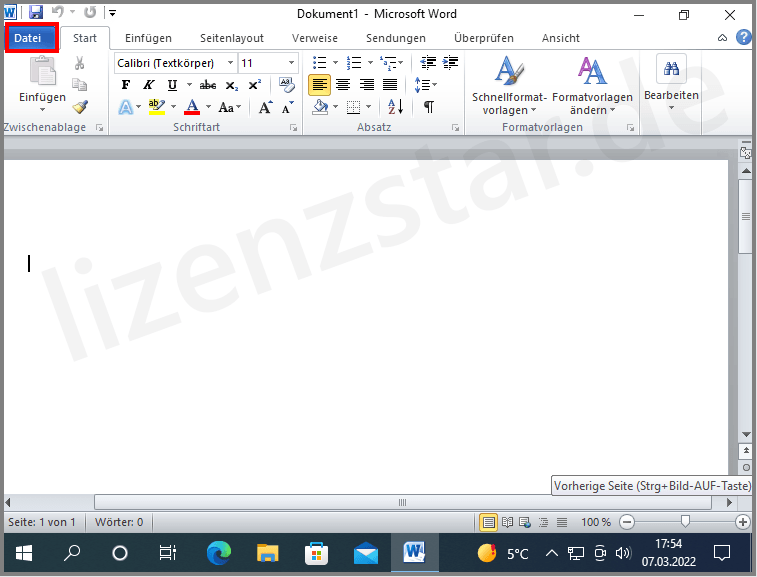The height and width of the screenshot is (577, 757).
Task: Open the Verweise ribbon tab
Action: click(315, 38)
